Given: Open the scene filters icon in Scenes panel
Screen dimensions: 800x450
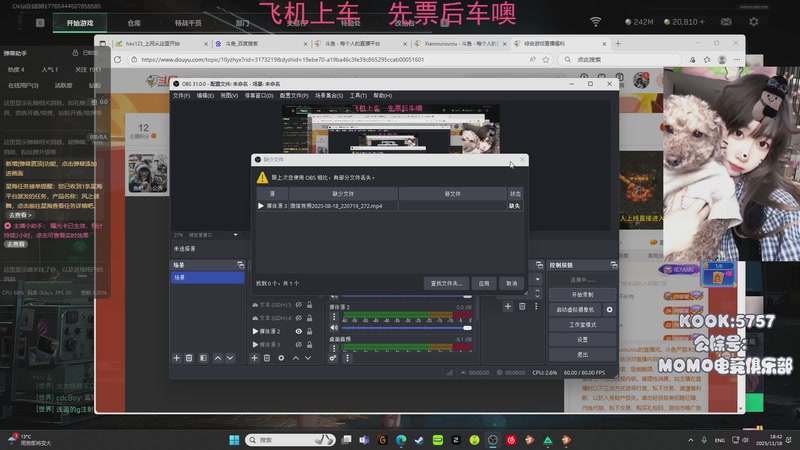Looking at the screenshot, I should [203, 358].
